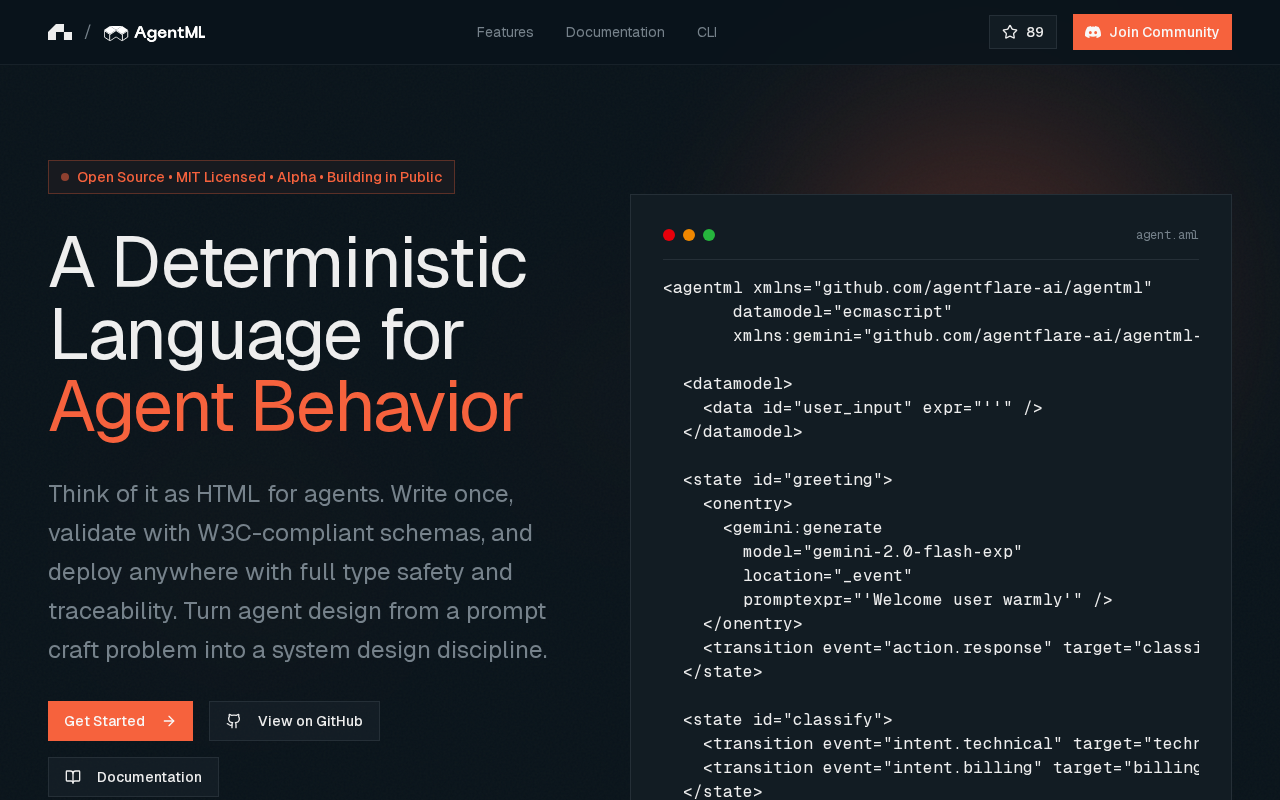The height and width of the screenshot is (800, 1280).
Task: Click the orange dot in code window
Action: point(689,235)
